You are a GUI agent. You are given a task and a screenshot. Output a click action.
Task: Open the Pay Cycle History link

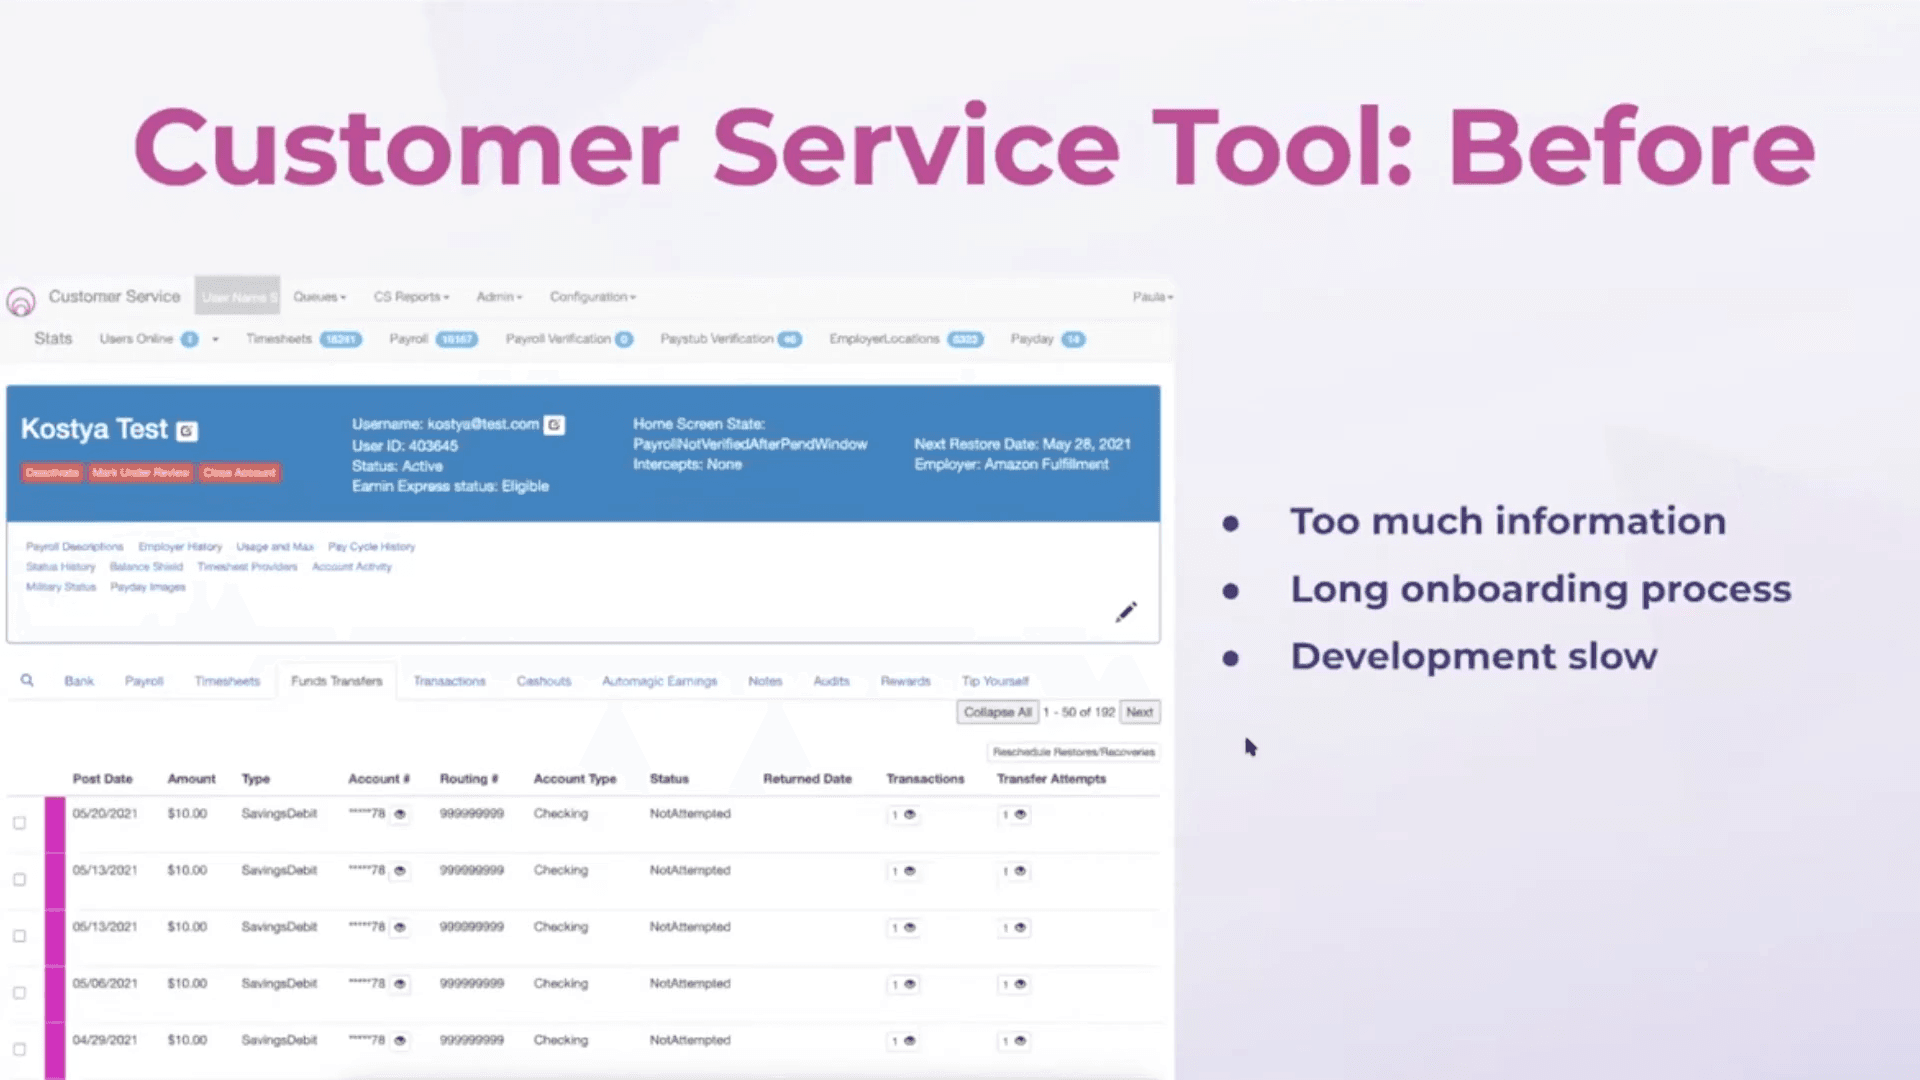371,546
